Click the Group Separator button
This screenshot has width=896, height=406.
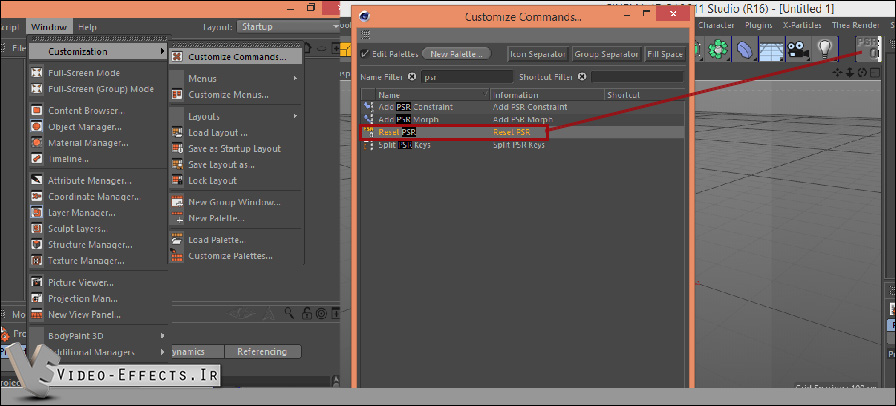pos(606,54)
